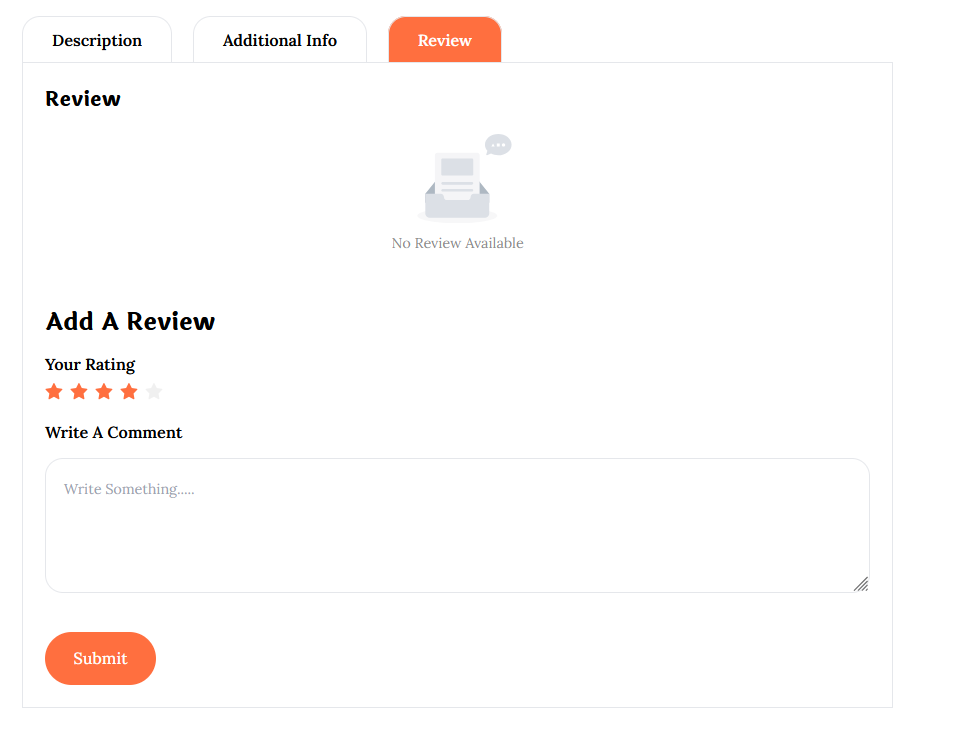
Task: Click the empty inbox tray illustration
Action: point(457,204)
